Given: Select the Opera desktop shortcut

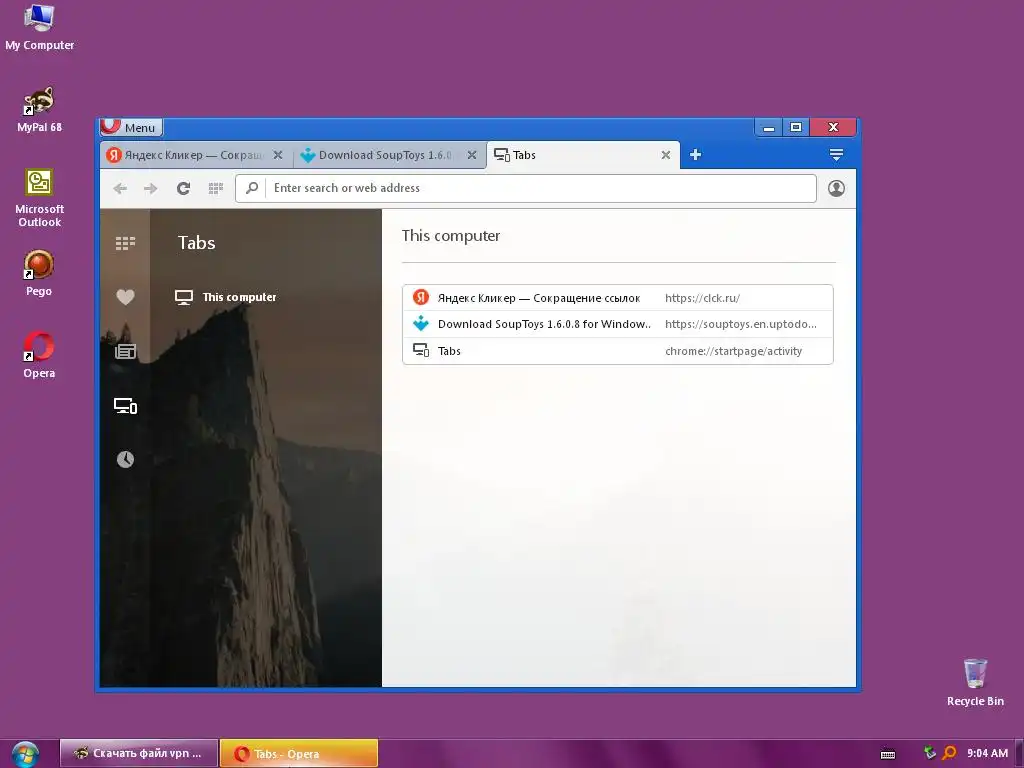Looking at the screenshot, I should (x=39, y=356).
